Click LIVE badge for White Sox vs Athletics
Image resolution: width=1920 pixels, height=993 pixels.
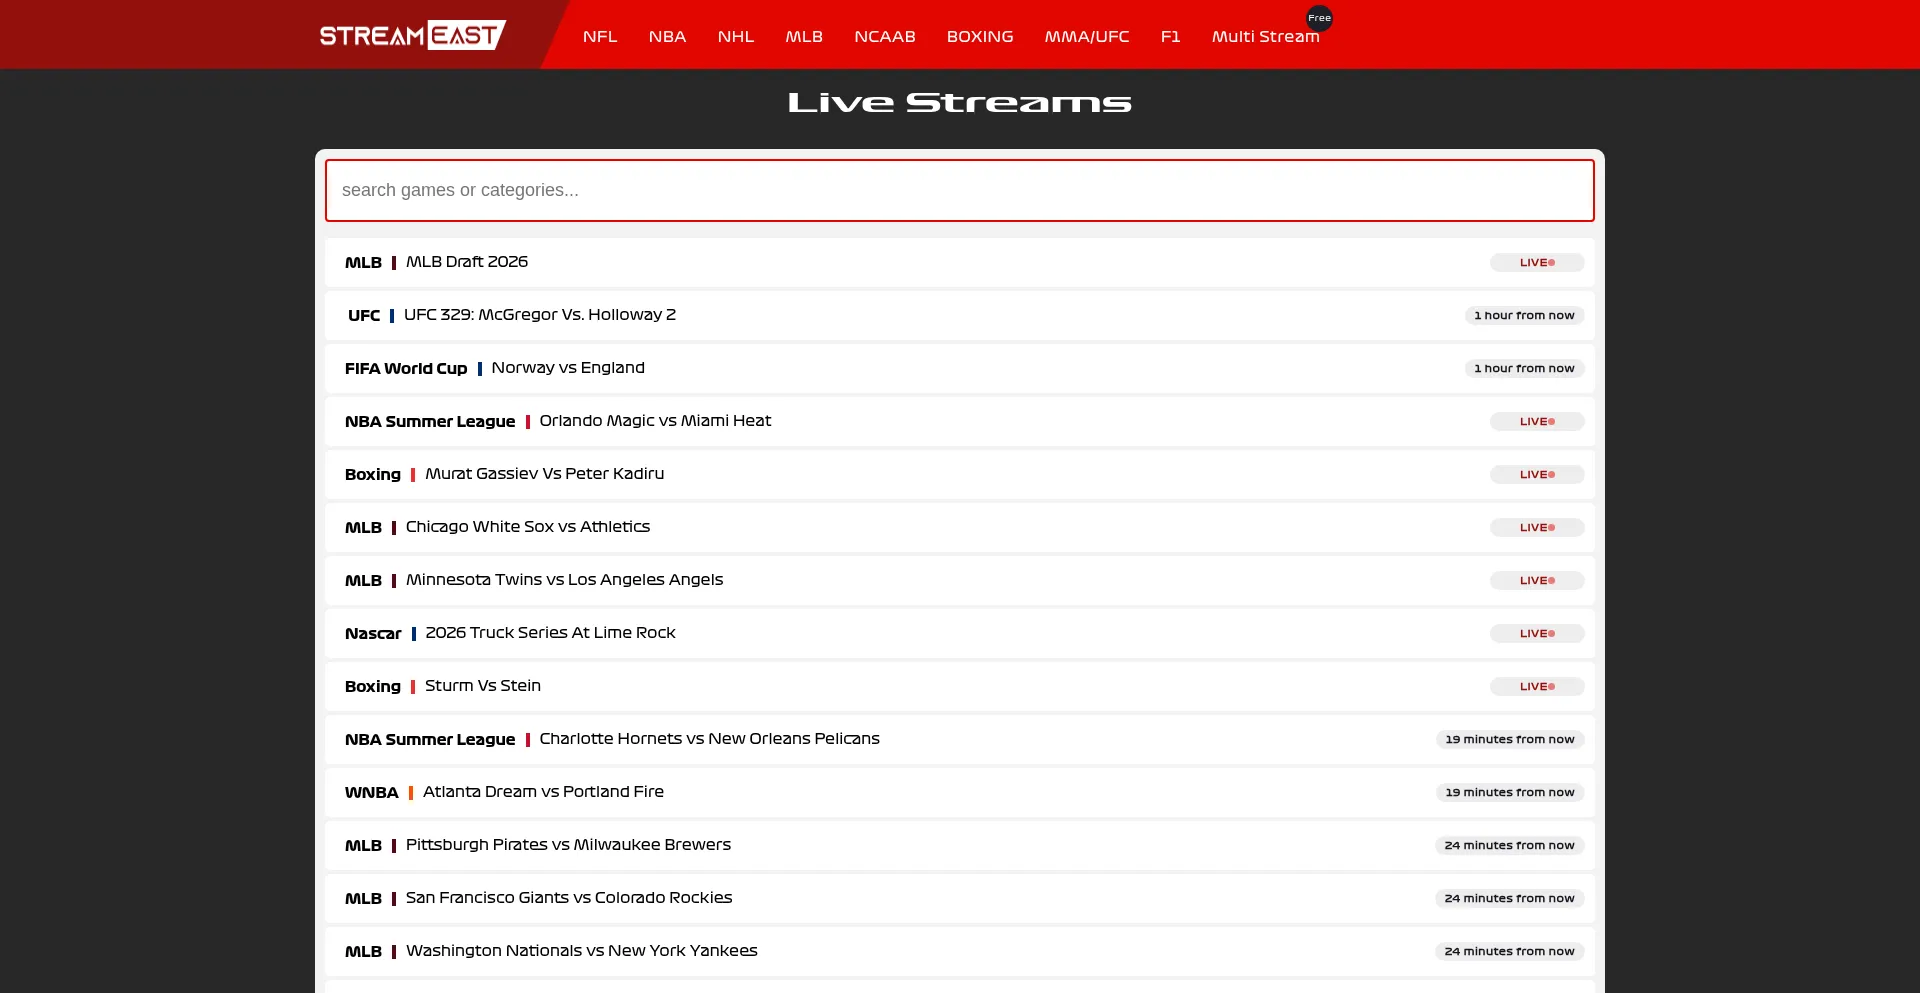pyautogui.click(x=1537, y=527)
